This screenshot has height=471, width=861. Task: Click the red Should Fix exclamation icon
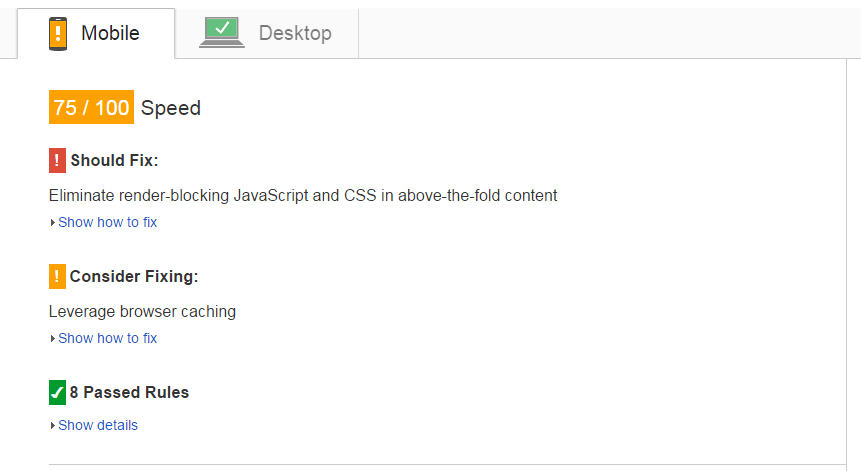click(x=57, y=160)
